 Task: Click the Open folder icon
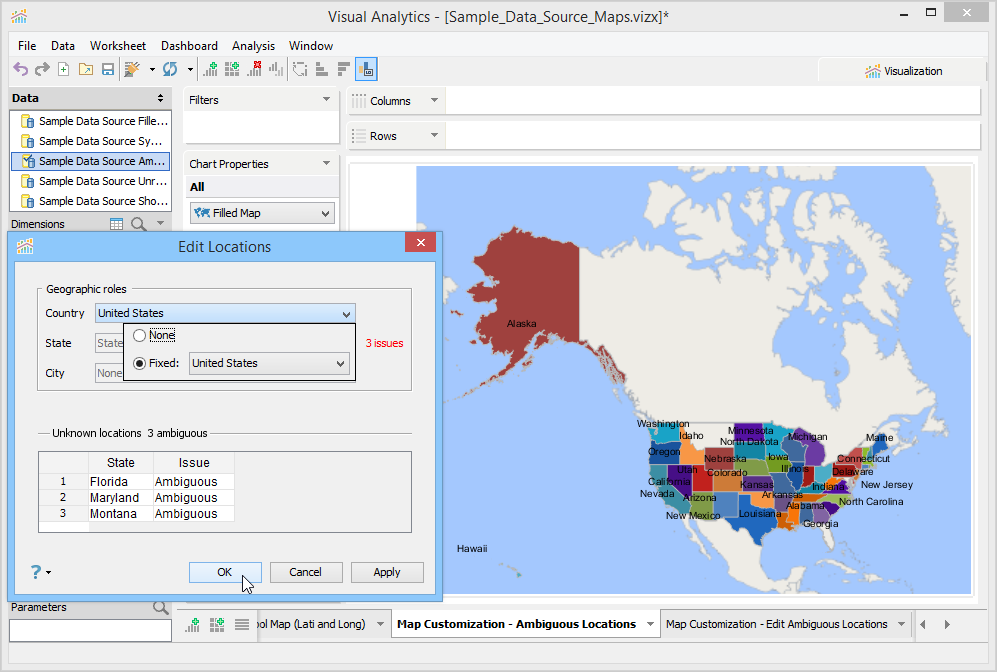[x=86, y=69]
